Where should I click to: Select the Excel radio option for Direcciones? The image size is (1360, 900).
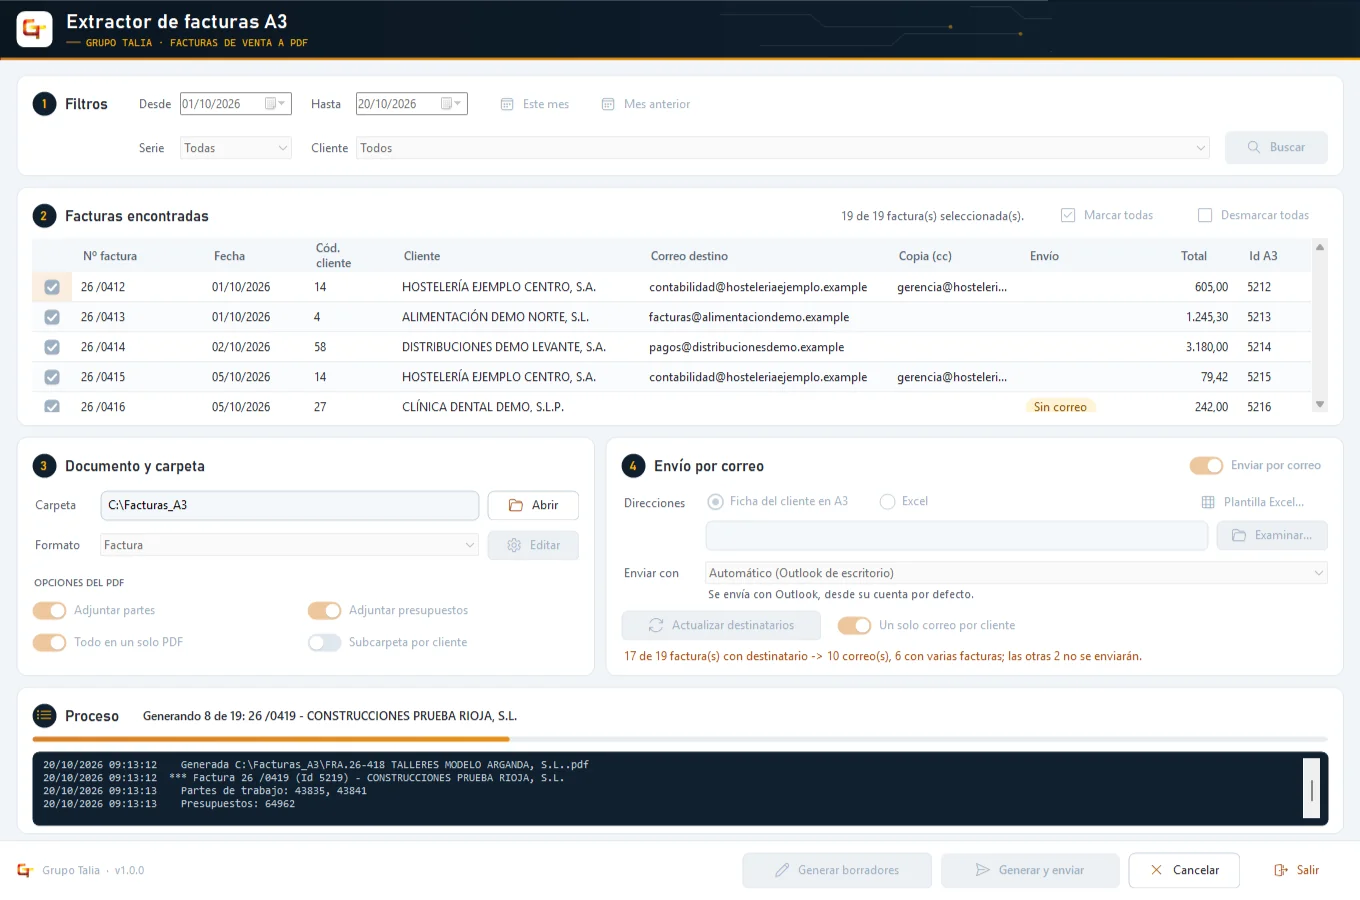point(887,502)
